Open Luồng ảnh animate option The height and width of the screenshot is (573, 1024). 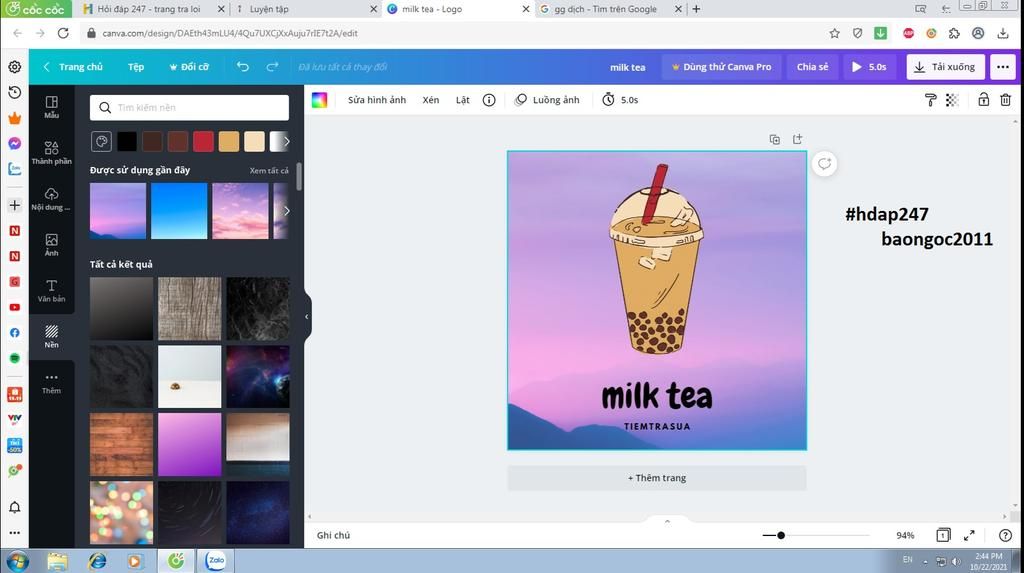[x=547, y=100]
